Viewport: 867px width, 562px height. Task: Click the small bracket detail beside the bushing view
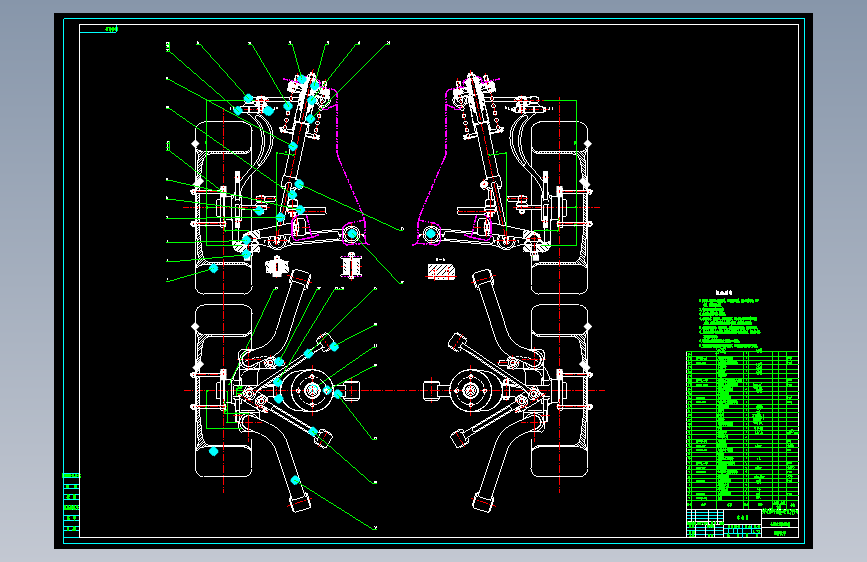(276, 267)
